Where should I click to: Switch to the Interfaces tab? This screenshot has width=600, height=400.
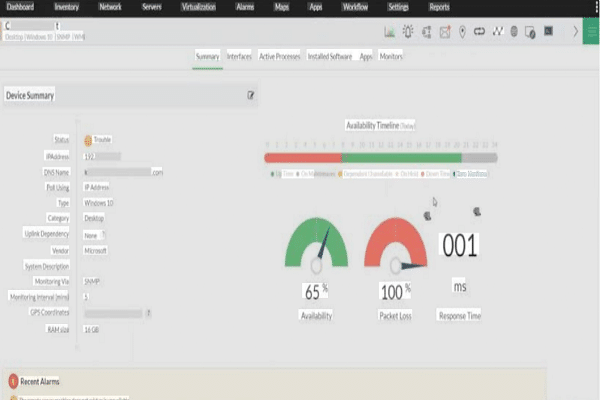coord(239,57)
